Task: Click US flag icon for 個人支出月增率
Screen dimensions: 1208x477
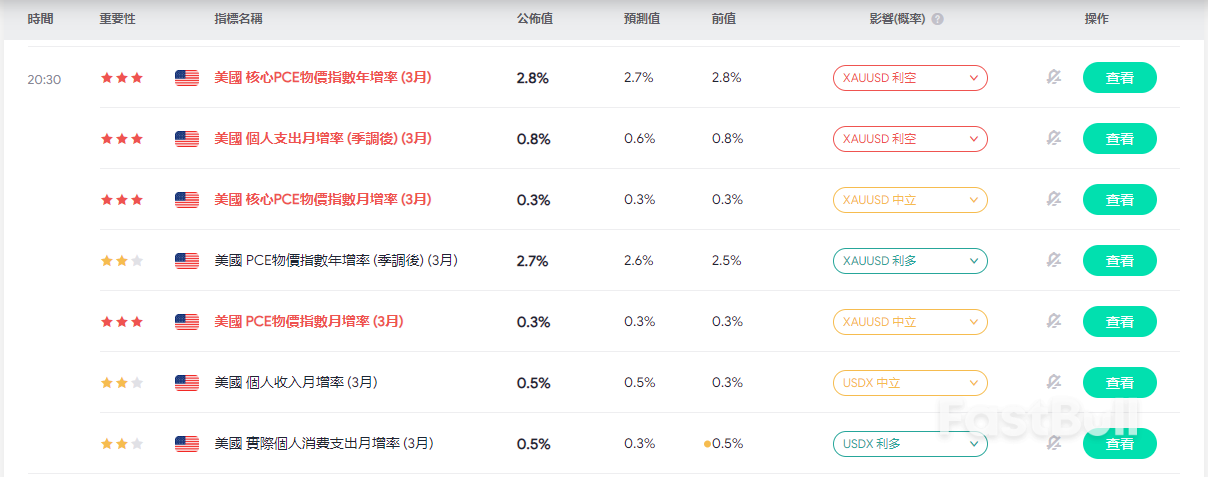Action: click(x=187, y=139)
